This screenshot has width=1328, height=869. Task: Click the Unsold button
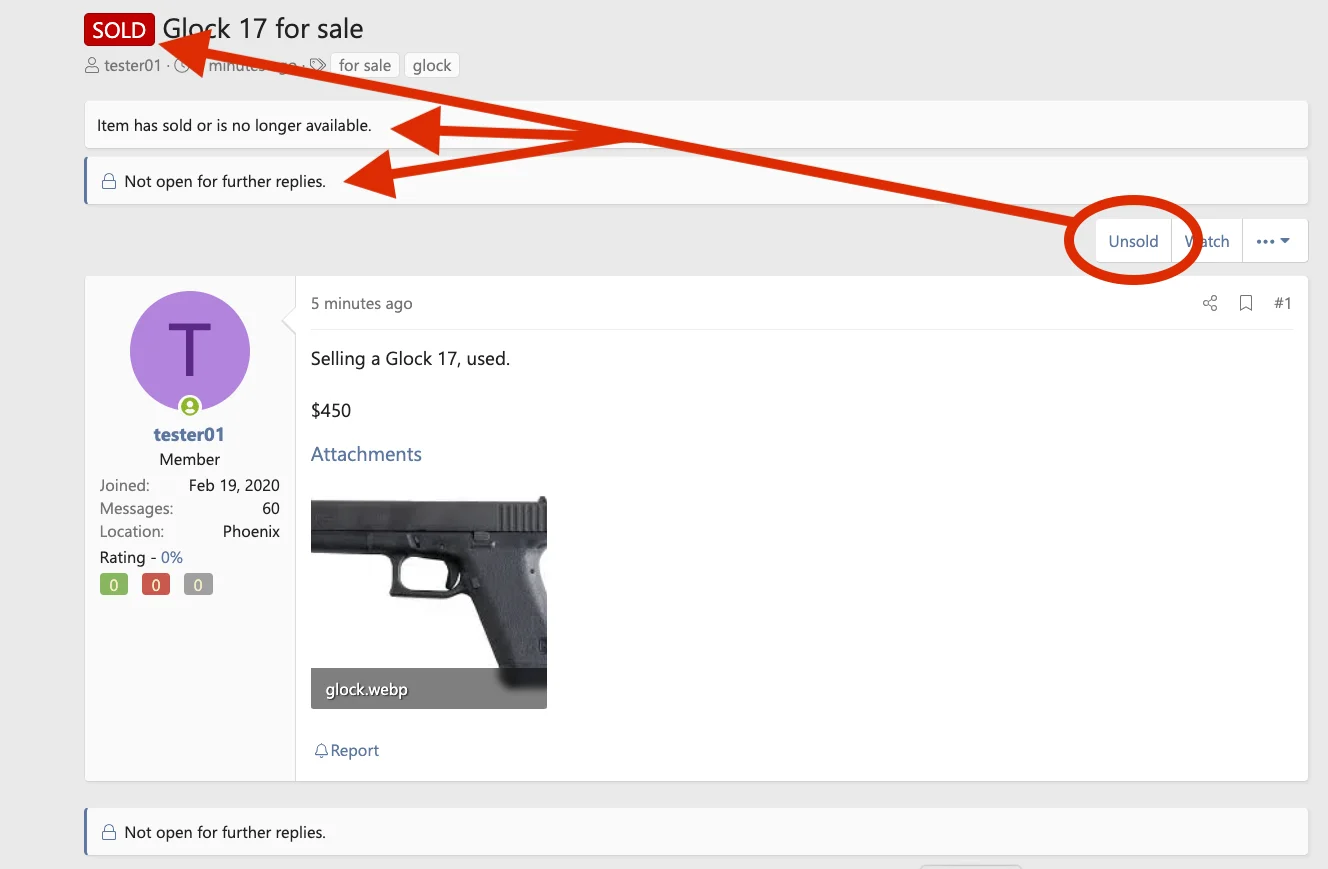click(x=1133, y=241)
